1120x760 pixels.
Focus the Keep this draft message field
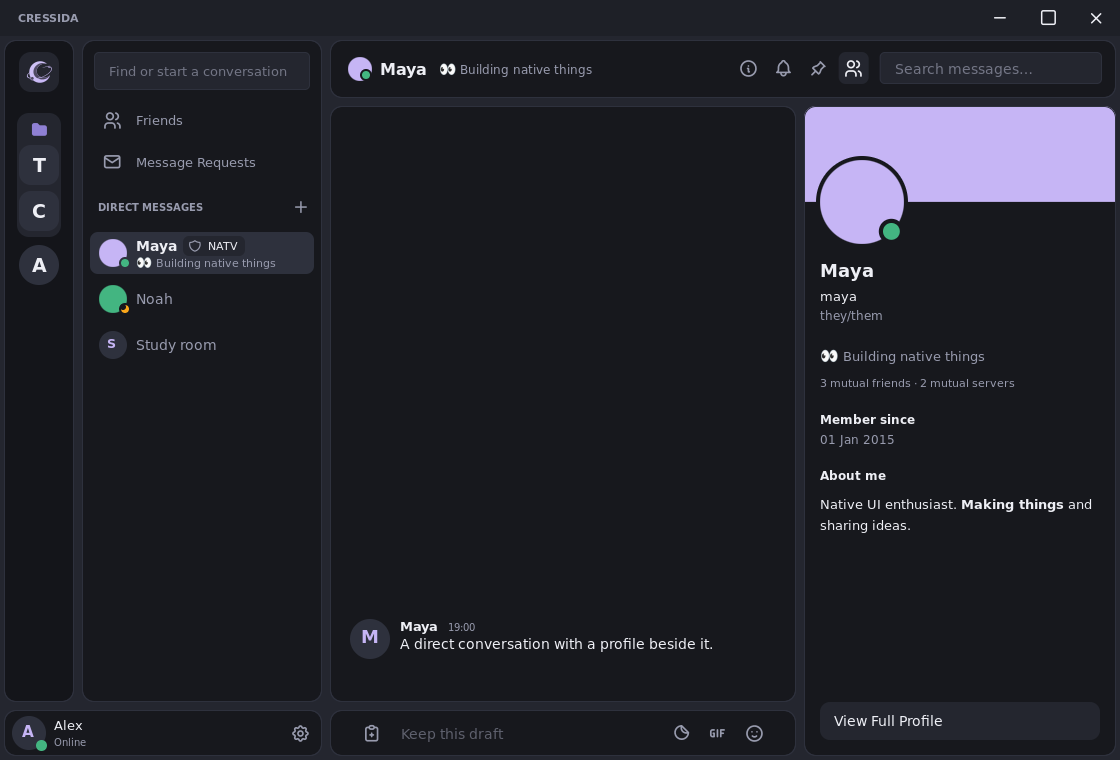[529, 734]
